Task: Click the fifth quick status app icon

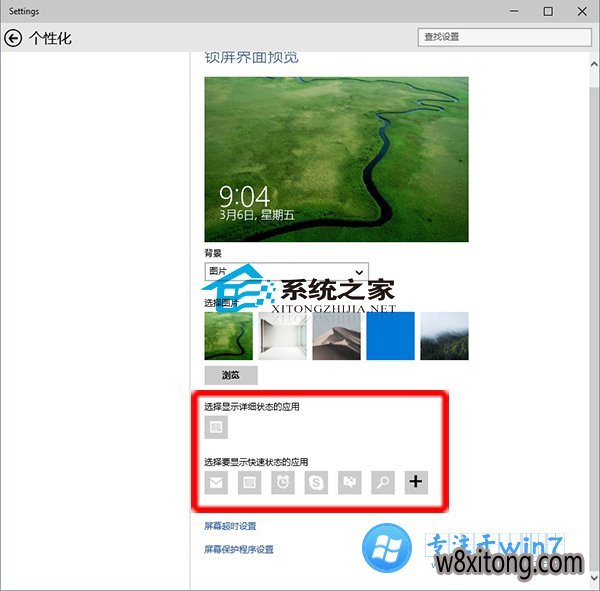Action: [349, 482]
